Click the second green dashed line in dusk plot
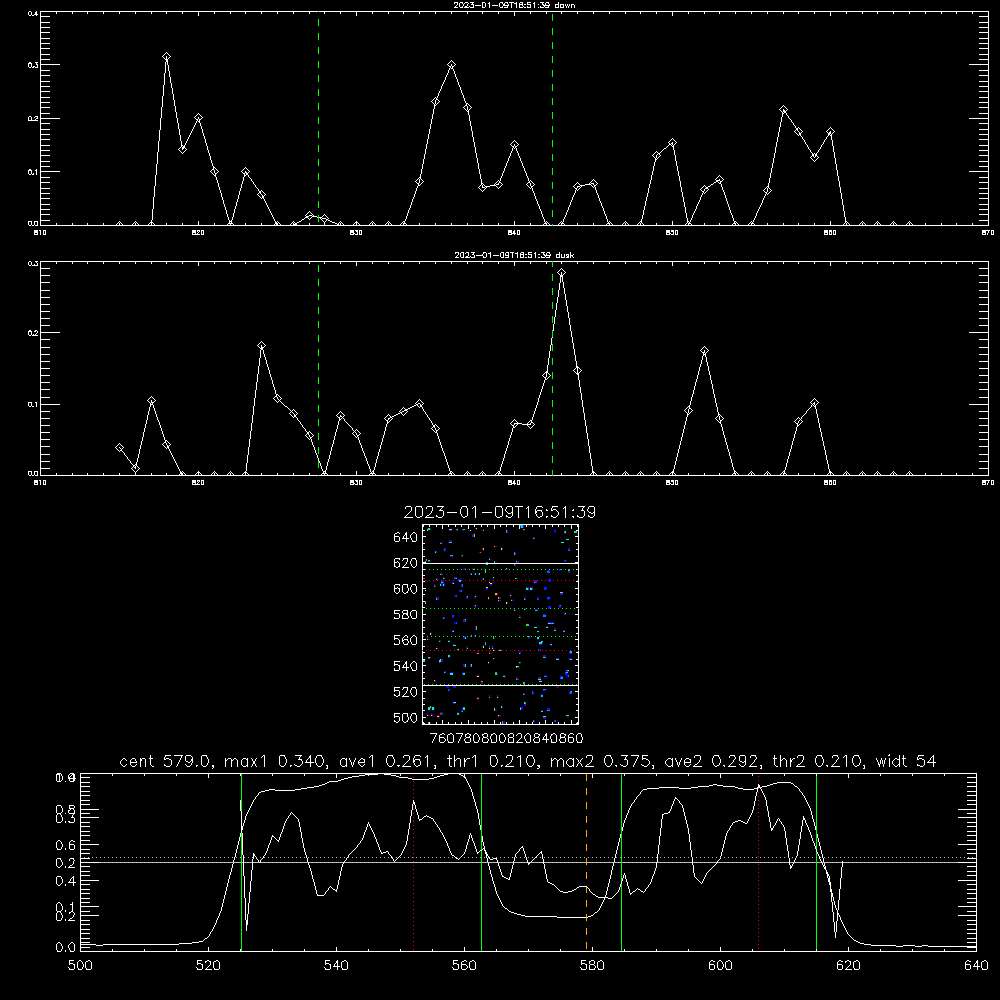Viewport: 1000px width, 1000px height. click(x=552, y=368)
